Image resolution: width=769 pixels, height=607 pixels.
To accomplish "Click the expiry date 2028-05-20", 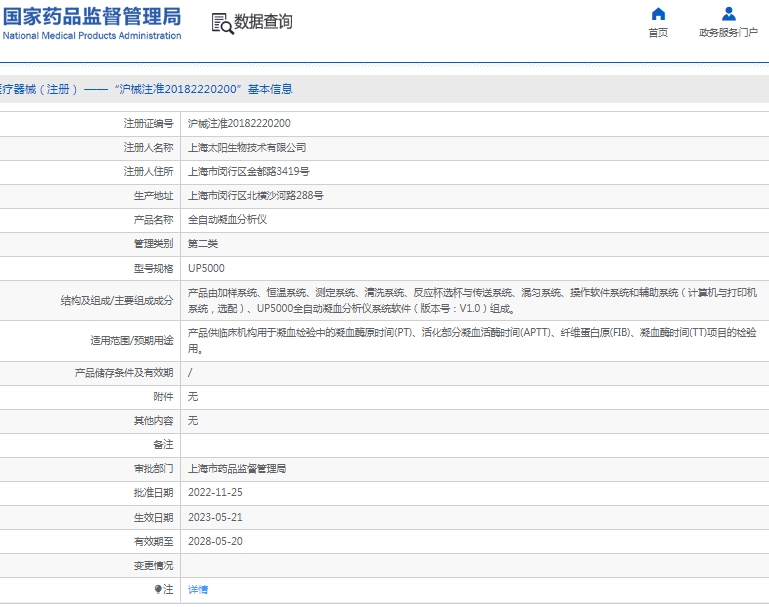I will click(215, 541).
